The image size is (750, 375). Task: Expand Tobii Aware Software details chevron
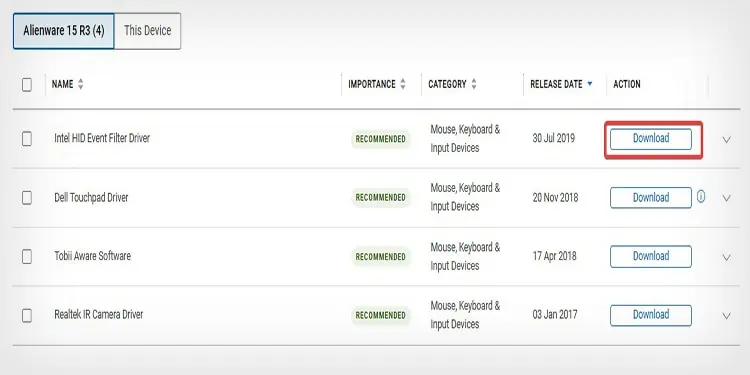(x=727, y=257)
